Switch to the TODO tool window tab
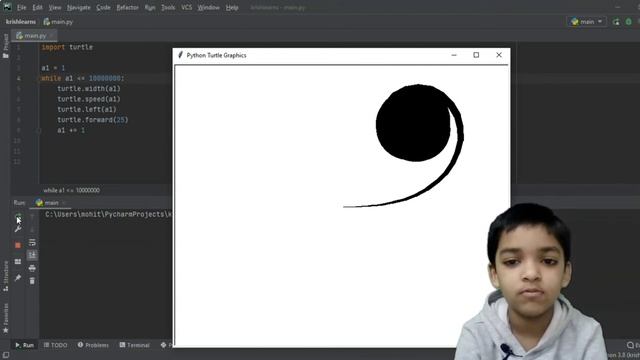 55,345
